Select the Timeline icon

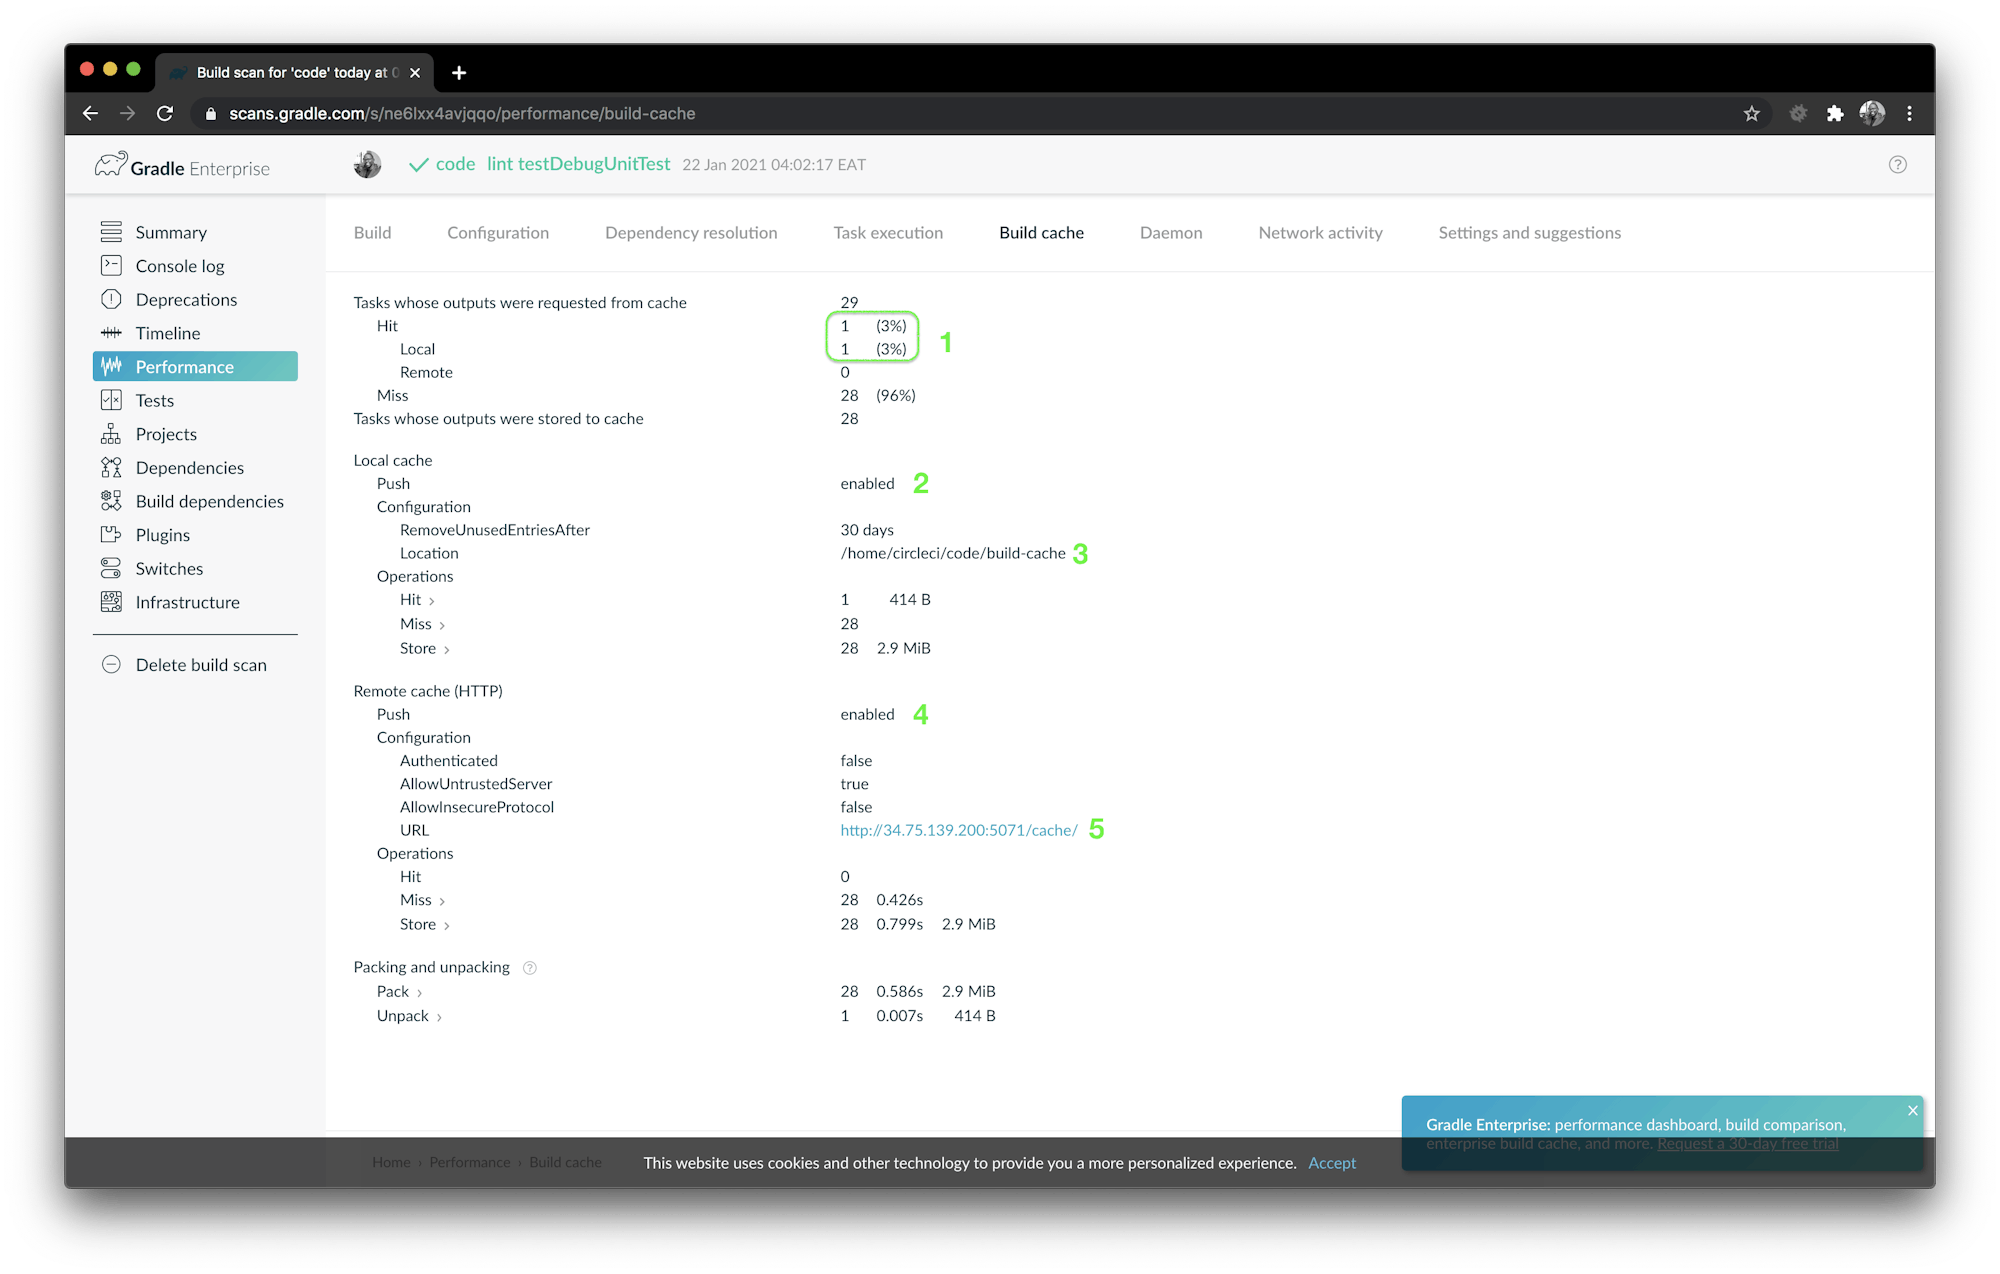coord(112,333)
